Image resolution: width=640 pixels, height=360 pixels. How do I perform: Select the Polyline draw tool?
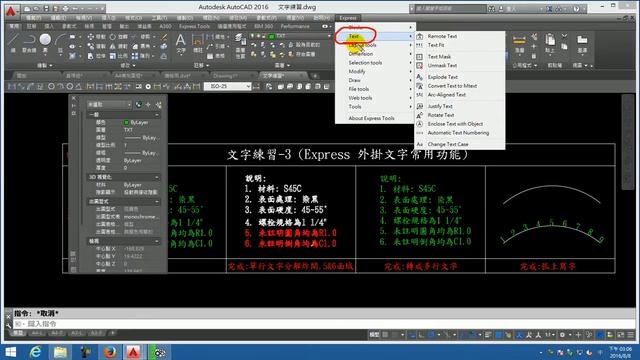(29, 43)
